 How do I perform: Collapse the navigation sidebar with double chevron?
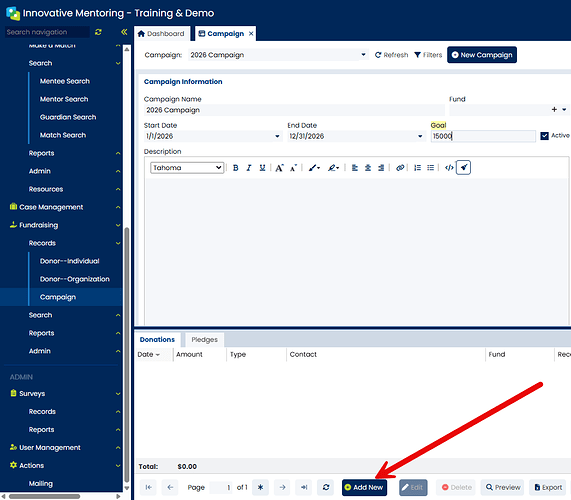tap(124, 32)
